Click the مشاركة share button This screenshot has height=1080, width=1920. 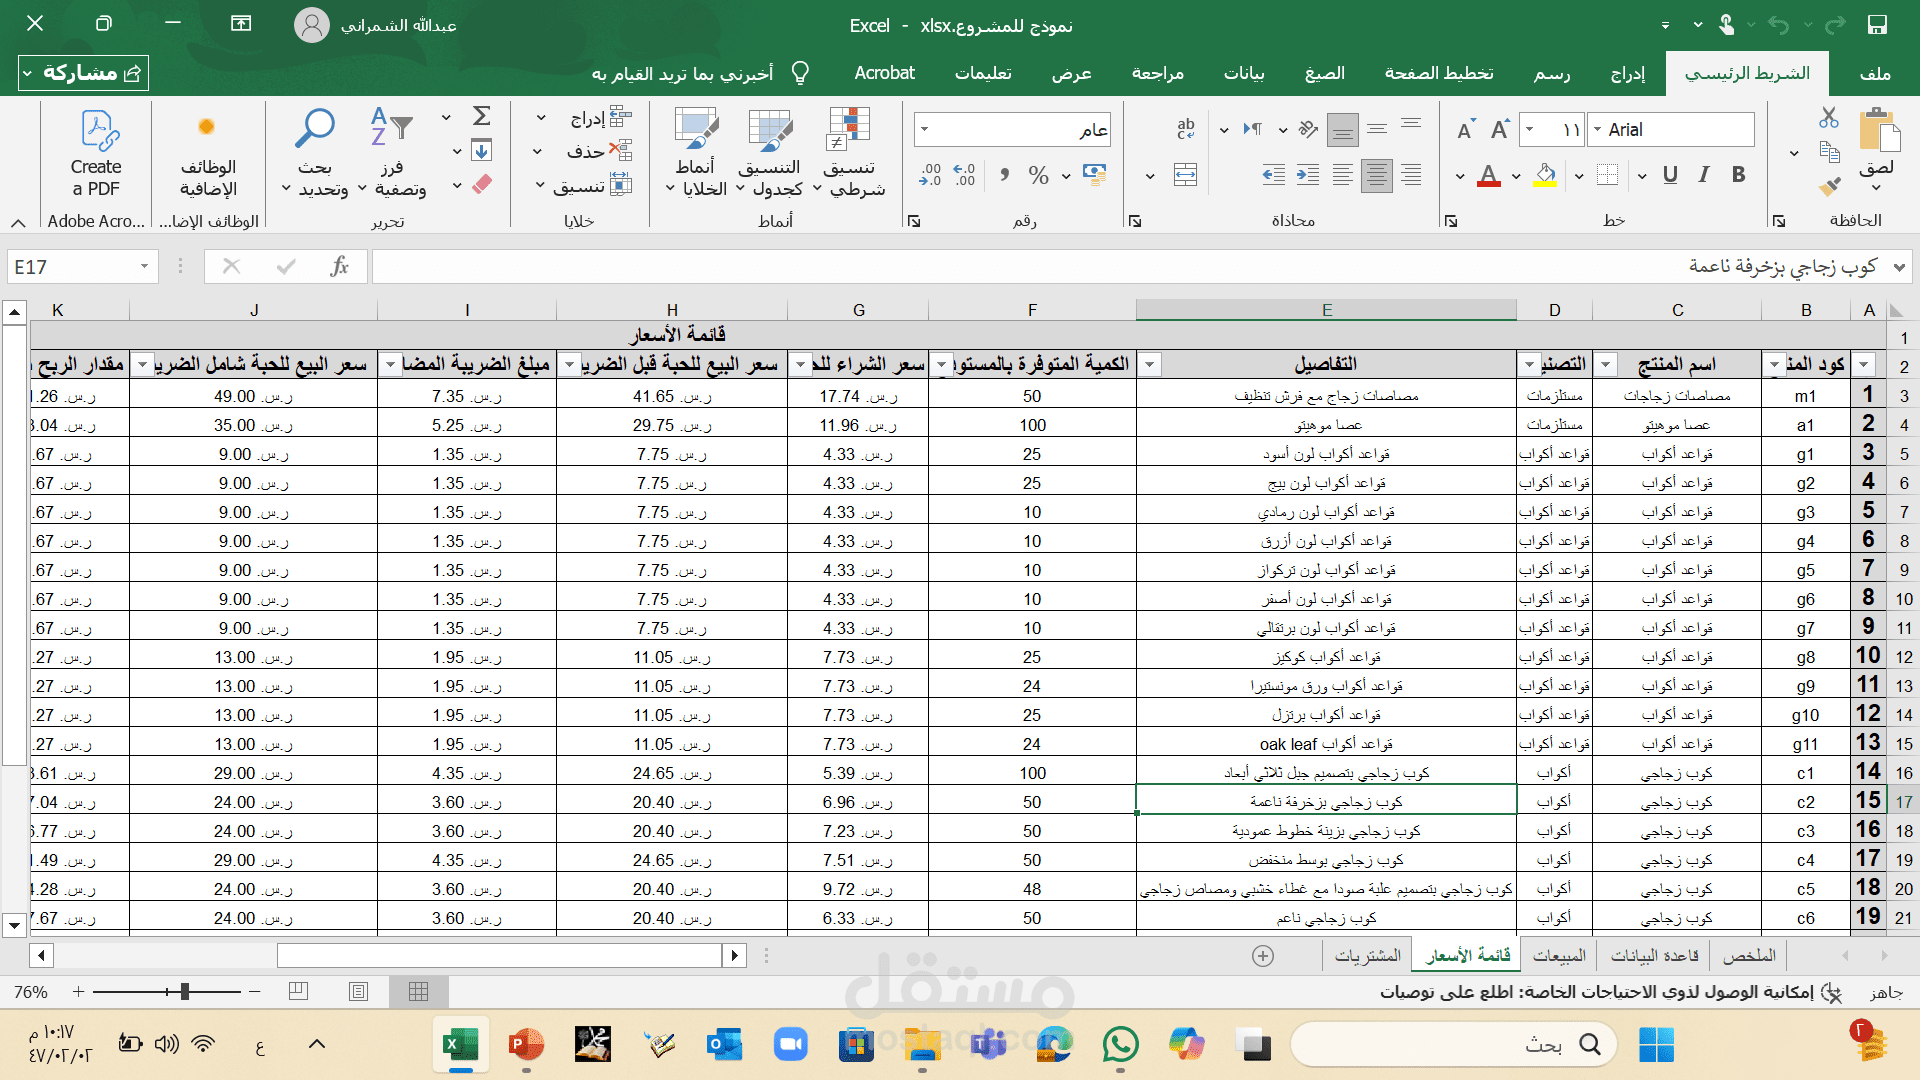coord(83,73)
